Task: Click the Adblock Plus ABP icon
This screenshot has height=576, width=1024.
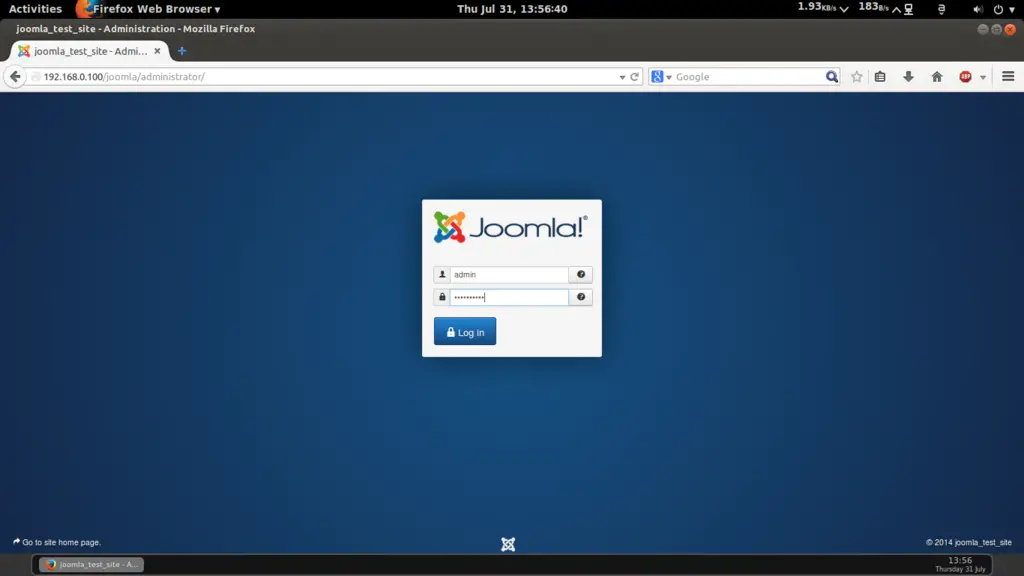Action: tap(965, 76)
